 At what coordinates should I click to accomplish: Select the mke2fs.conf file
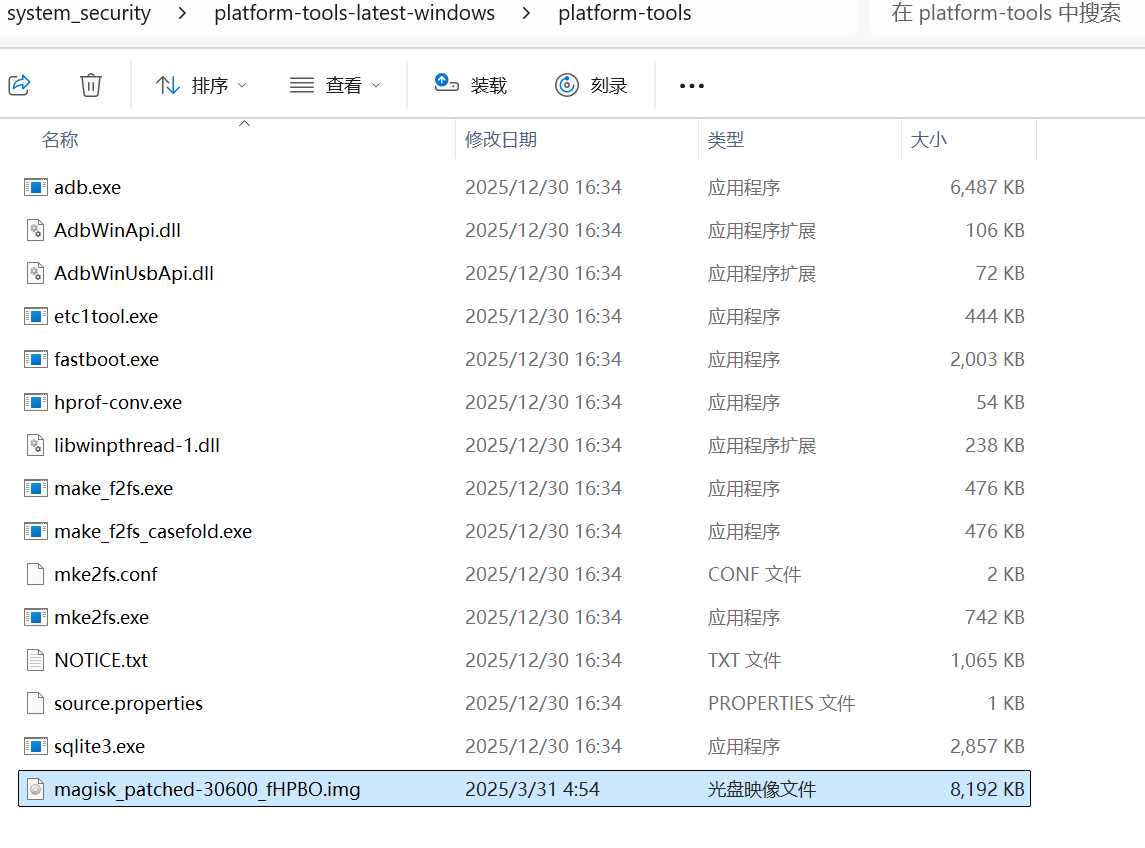[x=105, y=574]
